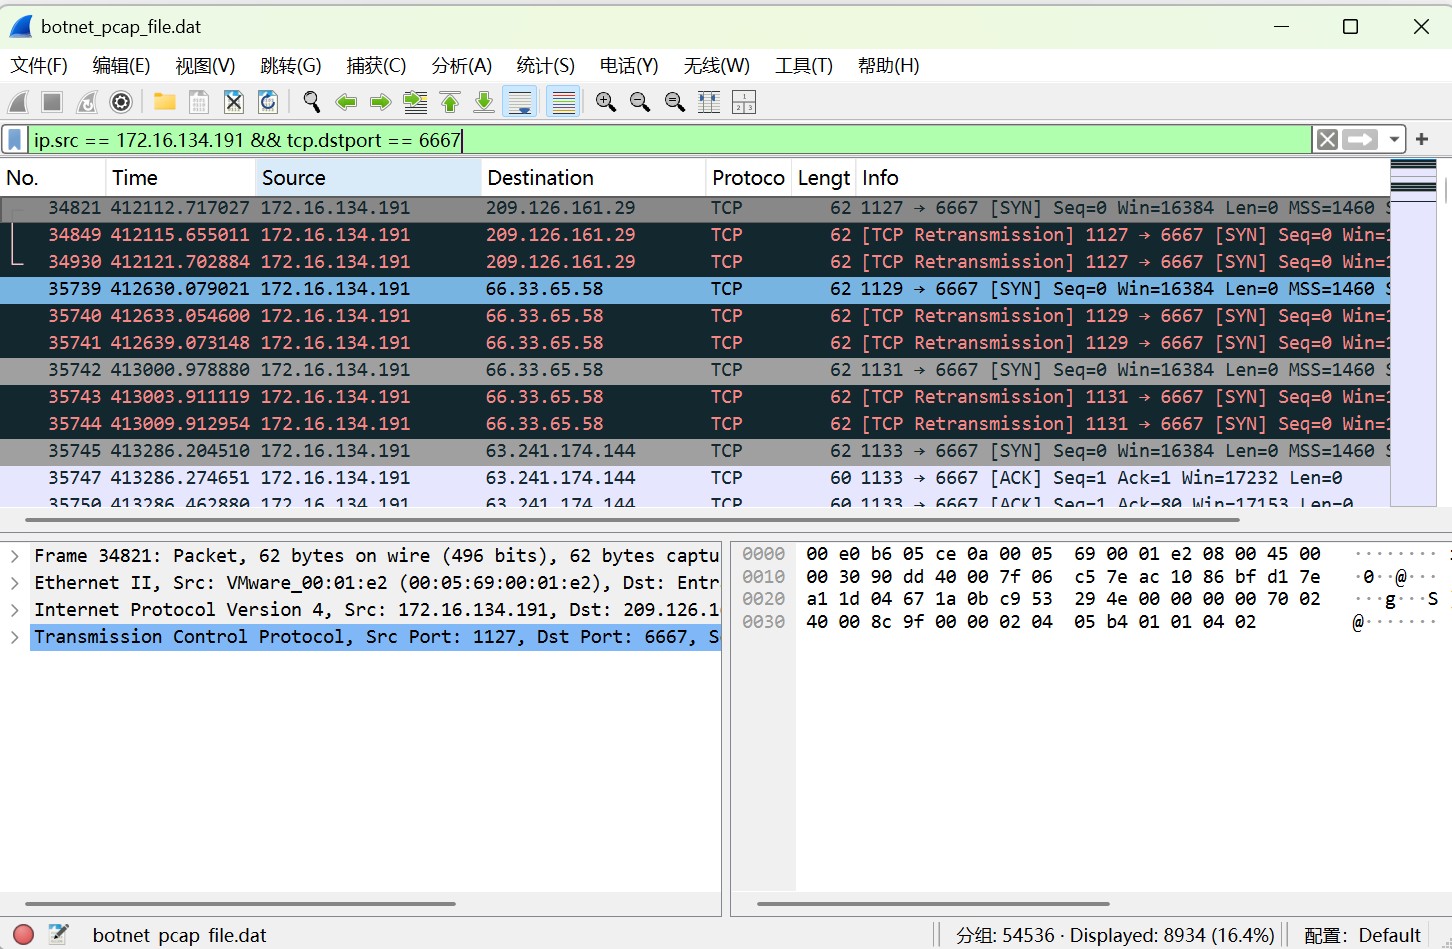Screen dimensions: 1452x949
Task: Open capture options gear icon
Action: (x=121, y=102)
